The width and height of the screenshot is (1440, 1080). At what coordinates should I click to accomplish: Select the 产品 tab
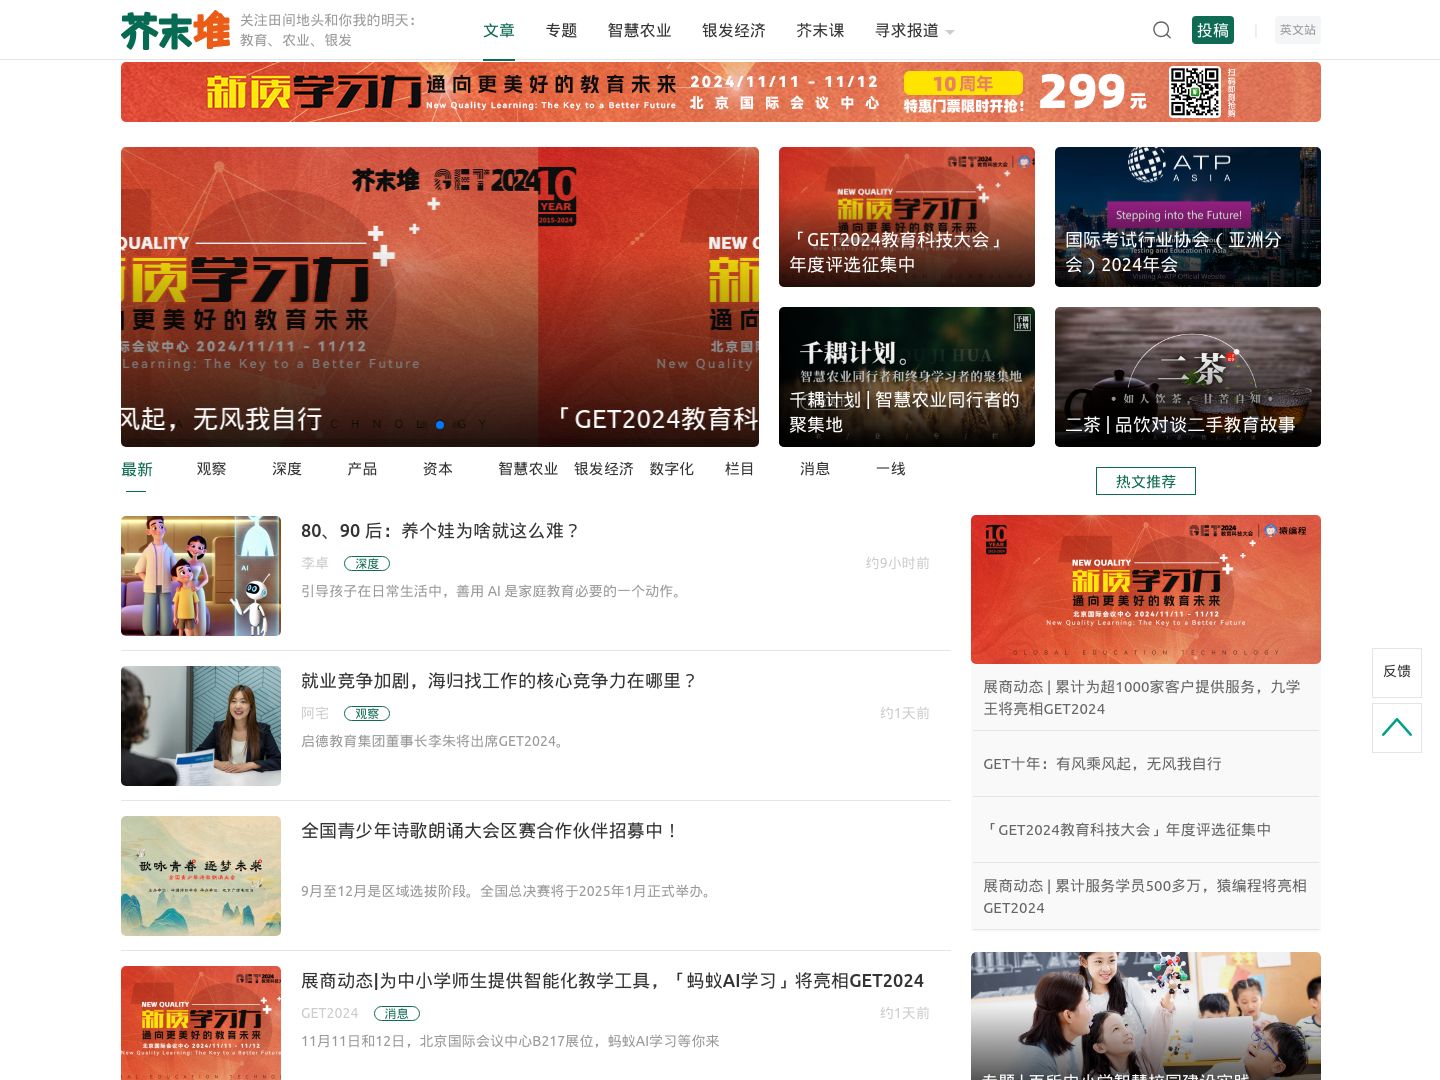(x=362, y=469)
